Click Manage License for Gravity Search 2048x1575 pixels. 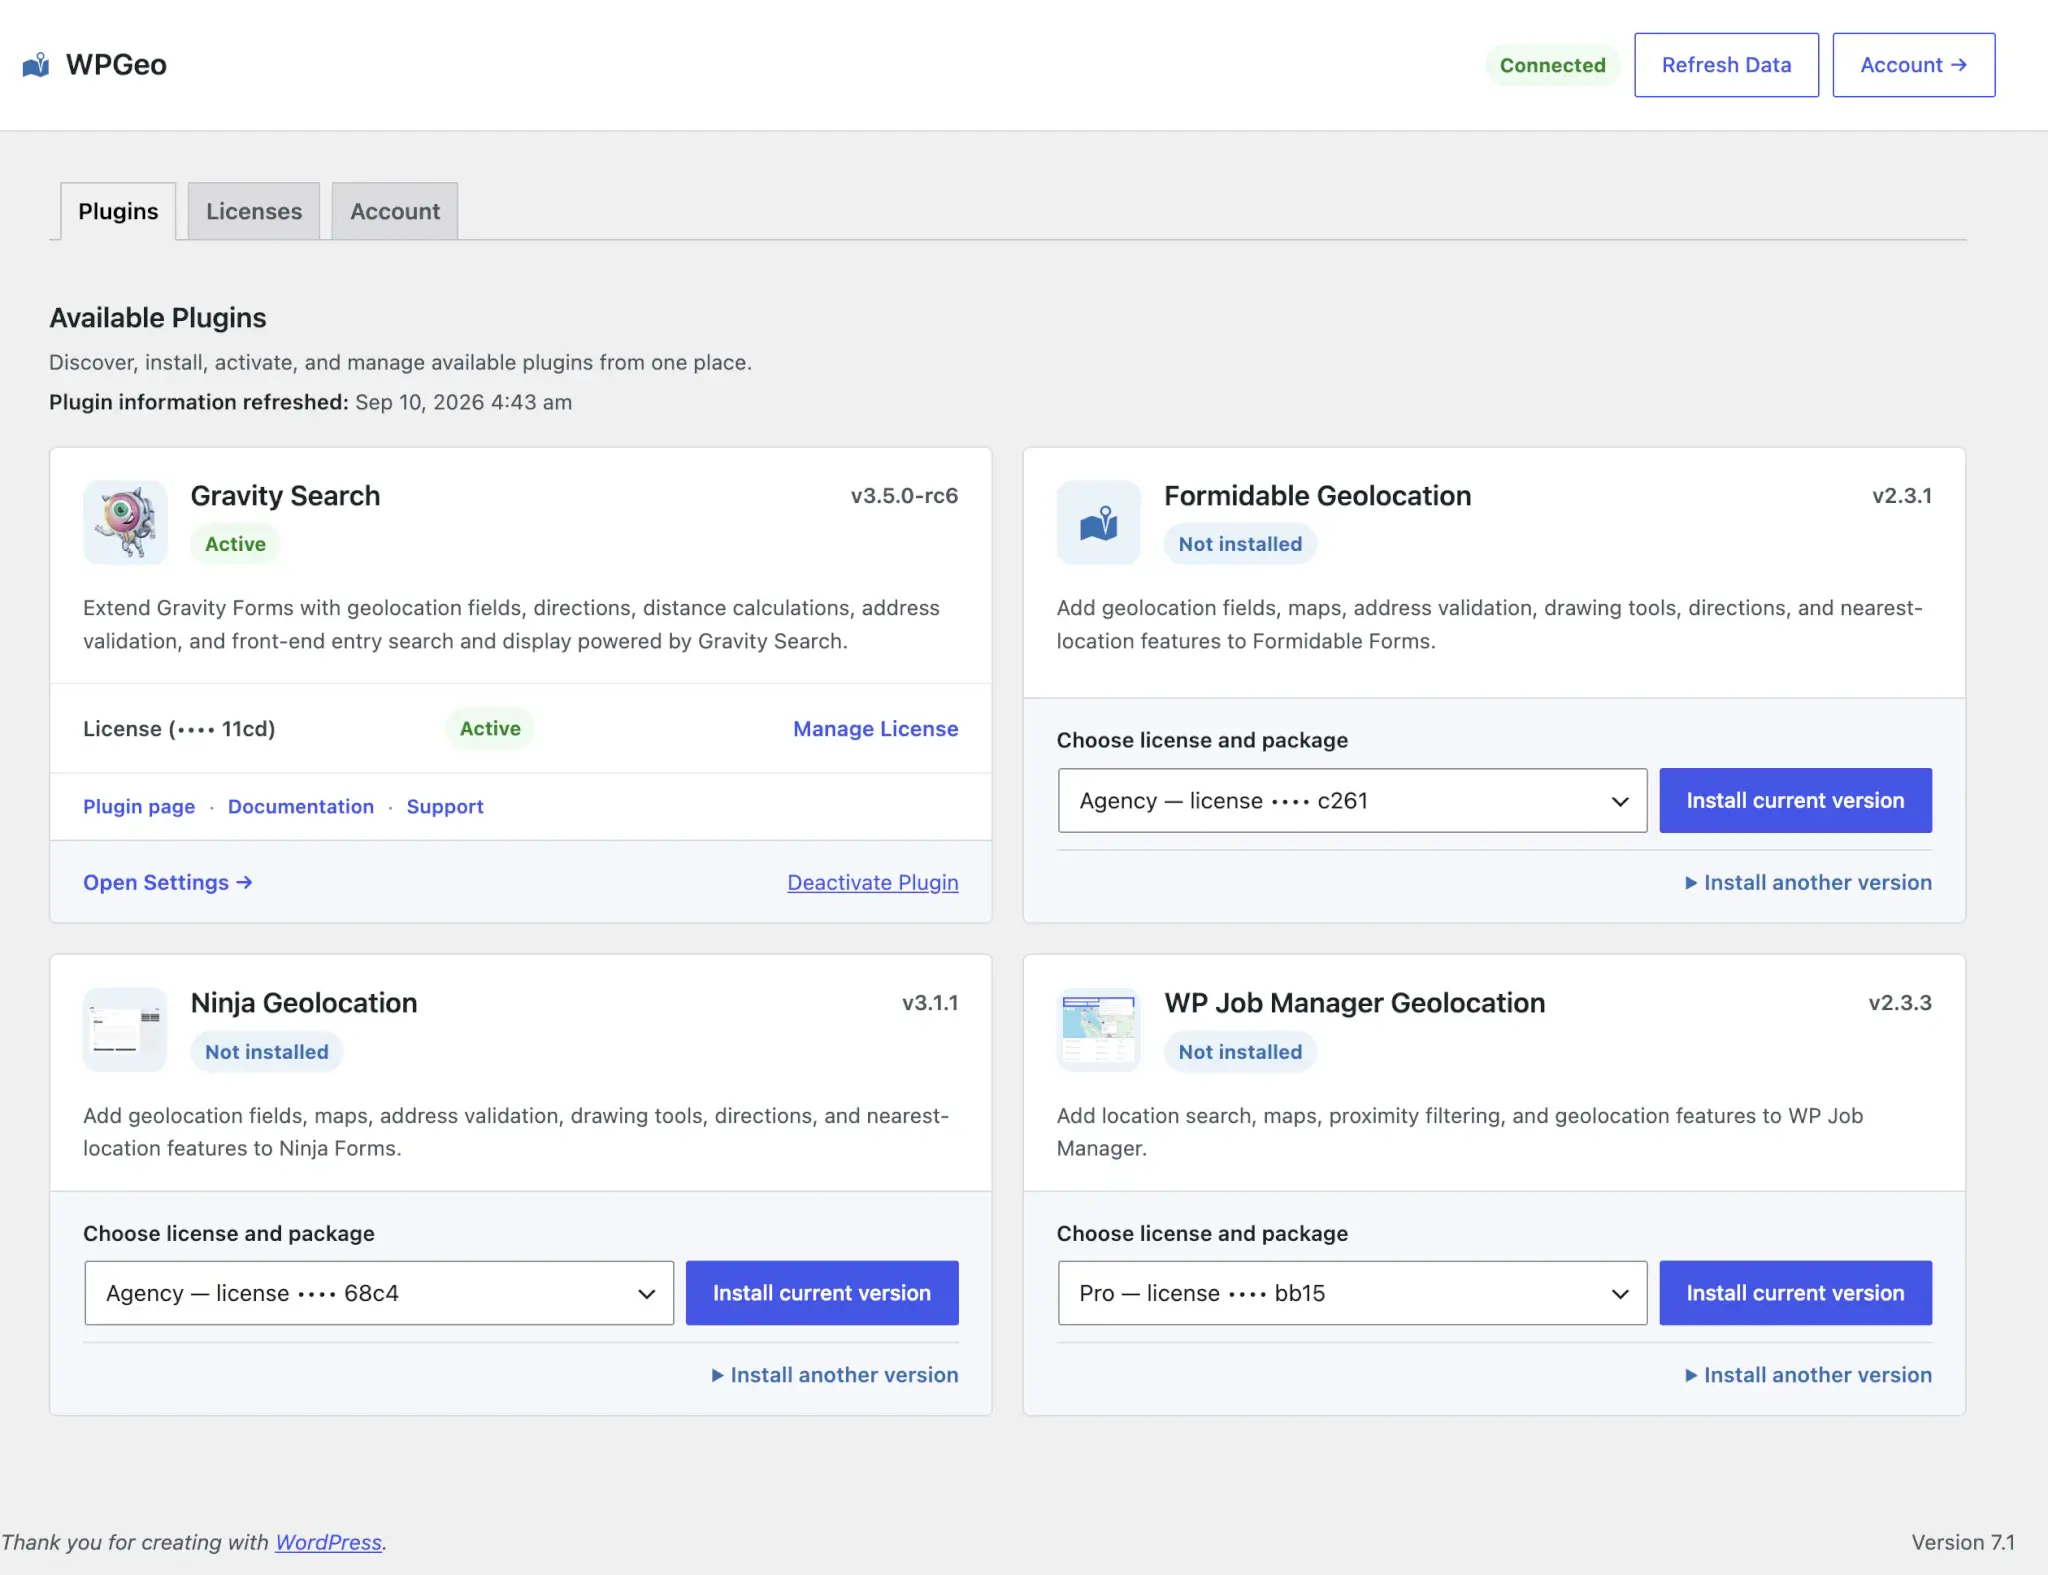coord(875,728)
